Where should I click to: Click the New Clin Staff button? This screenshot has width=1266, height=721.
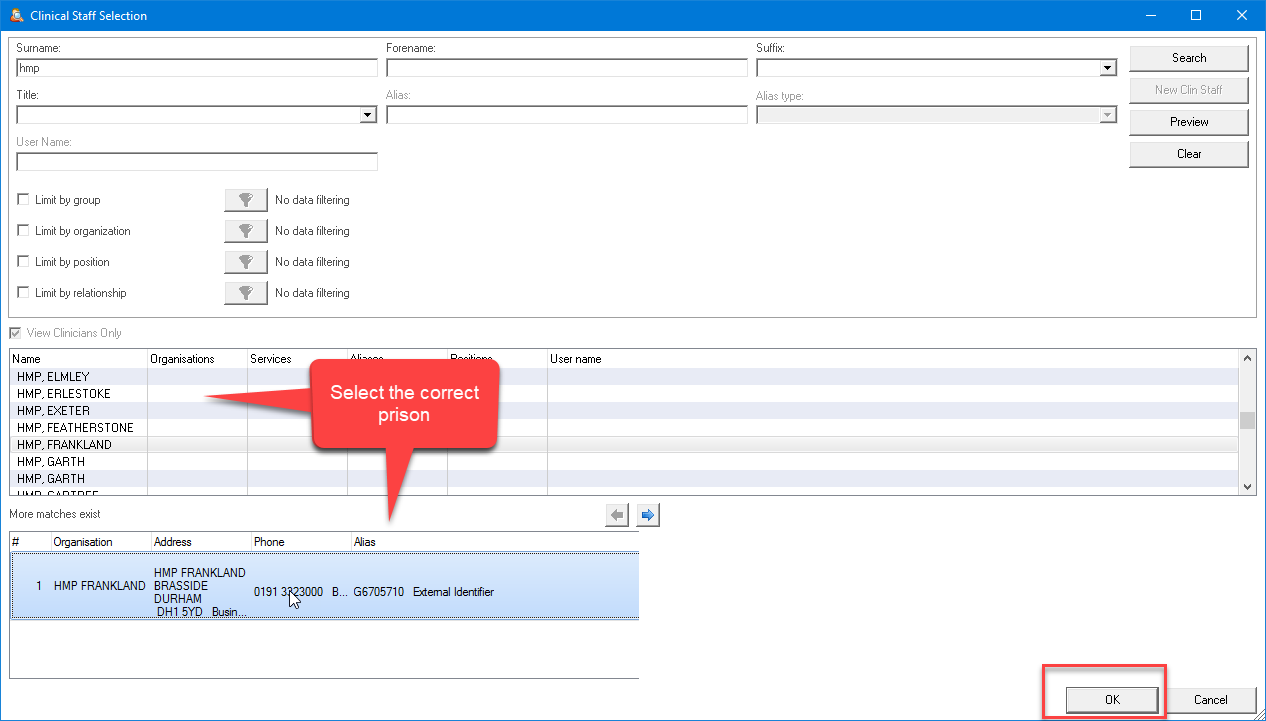click(1189, 90)
